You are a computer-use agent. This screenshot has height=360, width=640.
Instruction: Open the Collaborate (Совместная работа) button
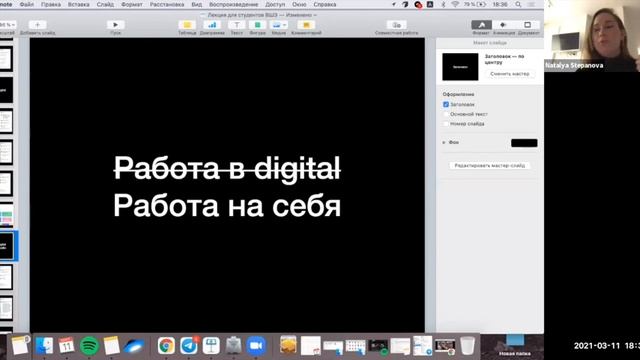396,25
